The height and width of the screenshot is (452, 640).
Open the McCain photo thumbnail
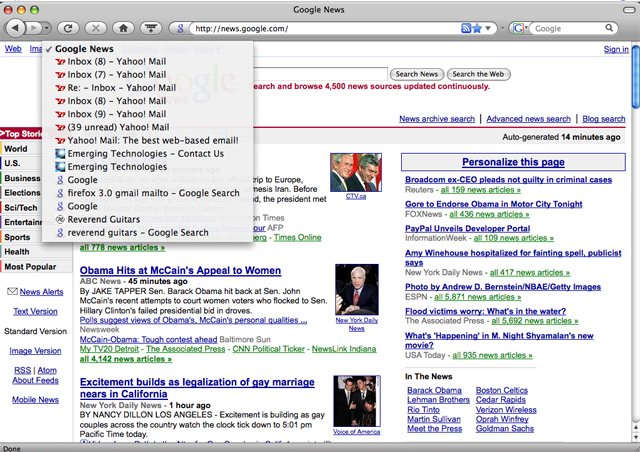(x=357, y=289)
